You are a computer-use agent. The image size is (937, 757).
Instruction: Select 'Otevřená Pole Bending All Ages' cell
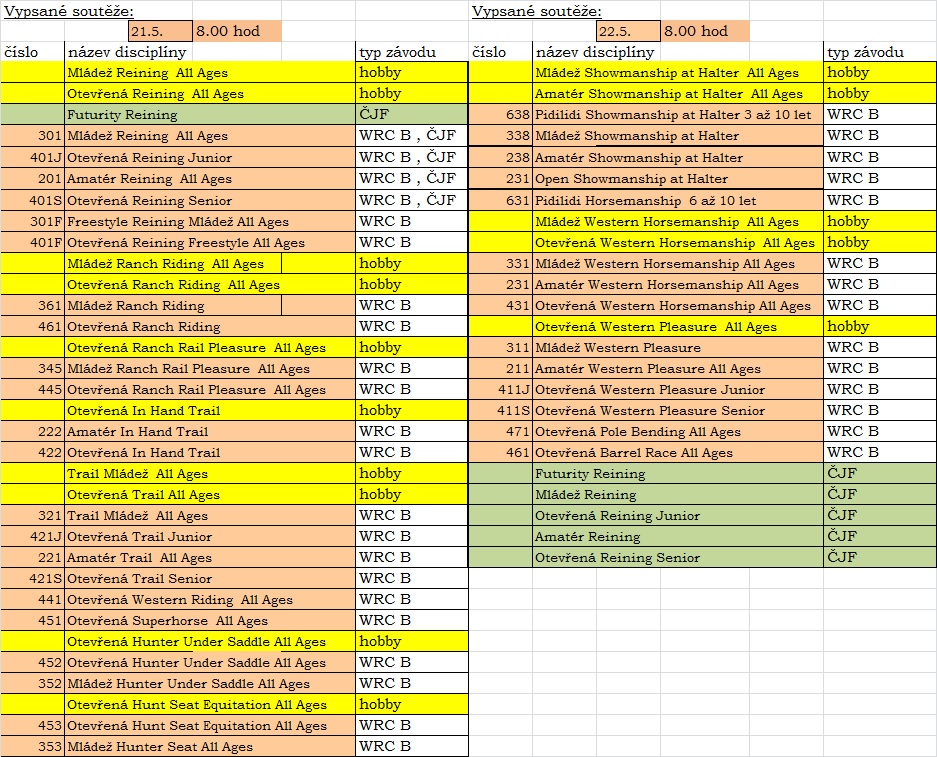[678, 431]
